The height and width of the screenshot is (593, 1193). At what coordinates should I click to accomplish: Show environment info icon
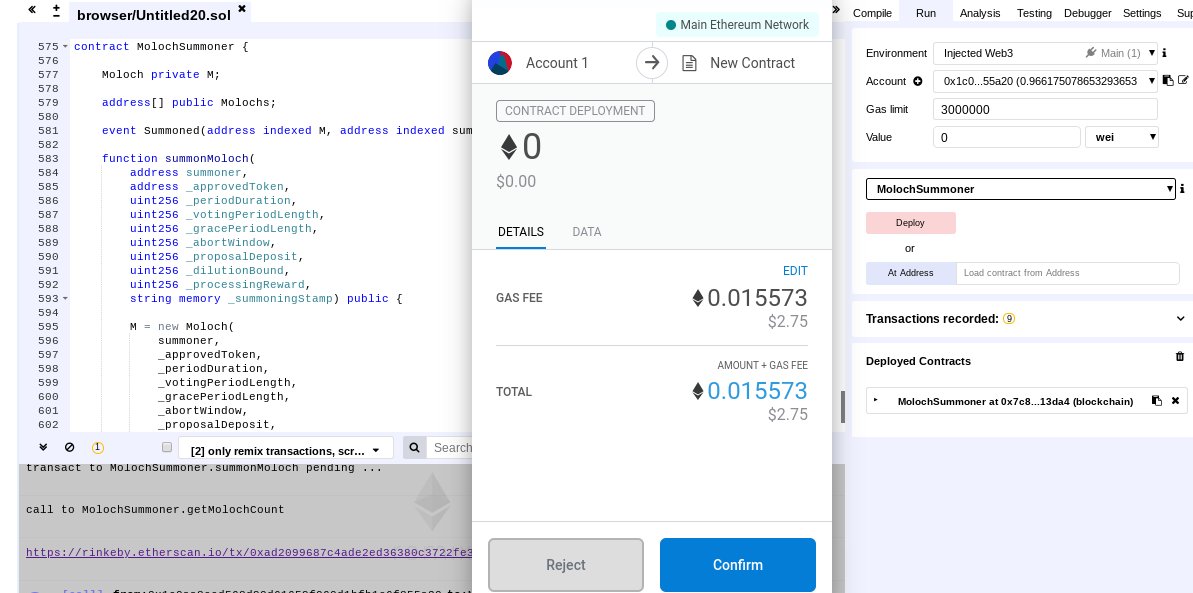1165,53
